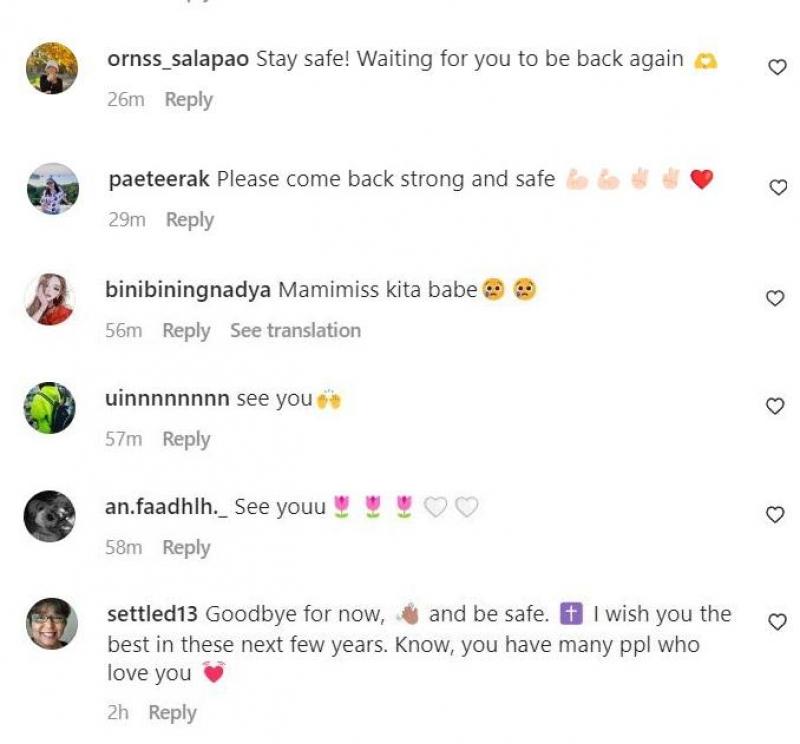Tap heart icon on binibiningnadya's comment
Viewport: 800px width, 744px height.
click(775, 298)
